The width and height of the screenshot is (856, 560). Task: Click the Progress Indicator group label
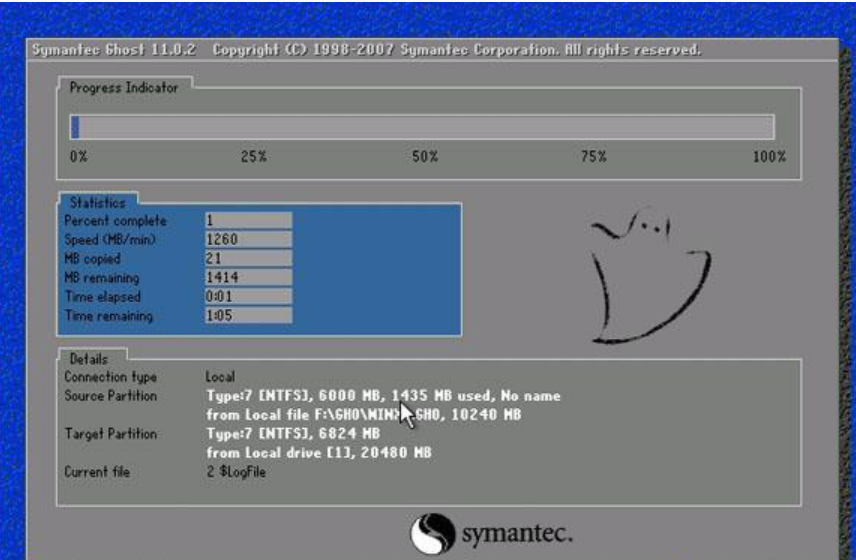[x=124, y=87]
